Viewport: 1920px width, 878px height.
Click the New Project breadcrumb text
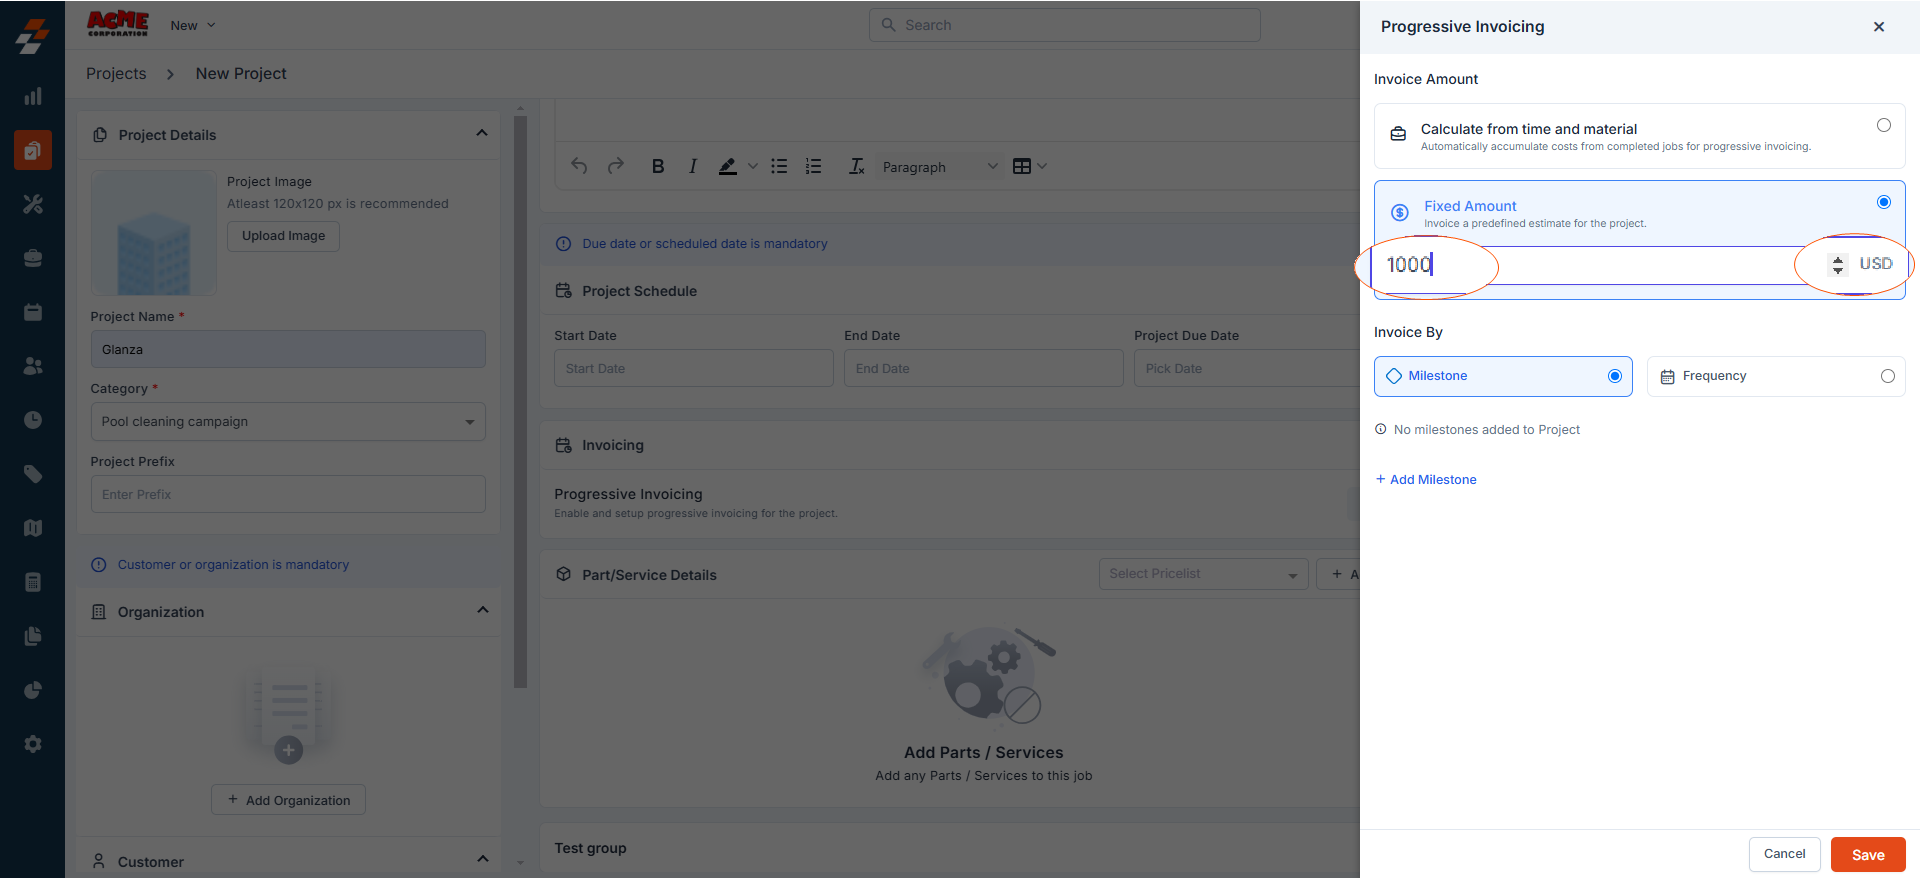tap(241, 73)
